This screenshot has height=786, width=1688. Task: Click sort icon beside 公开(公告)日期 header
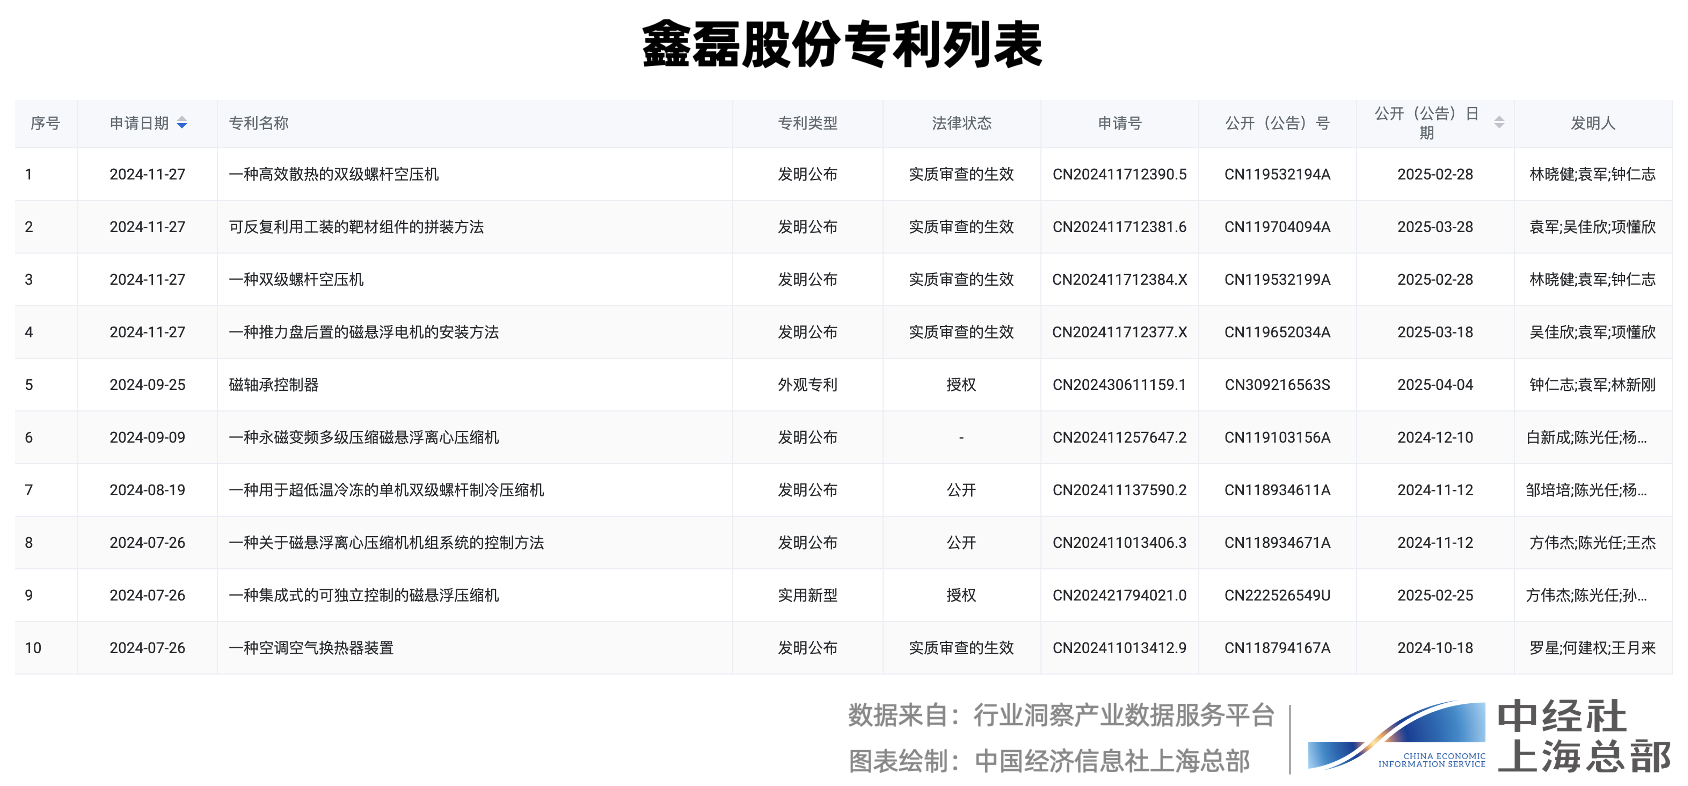point(1498,123)
